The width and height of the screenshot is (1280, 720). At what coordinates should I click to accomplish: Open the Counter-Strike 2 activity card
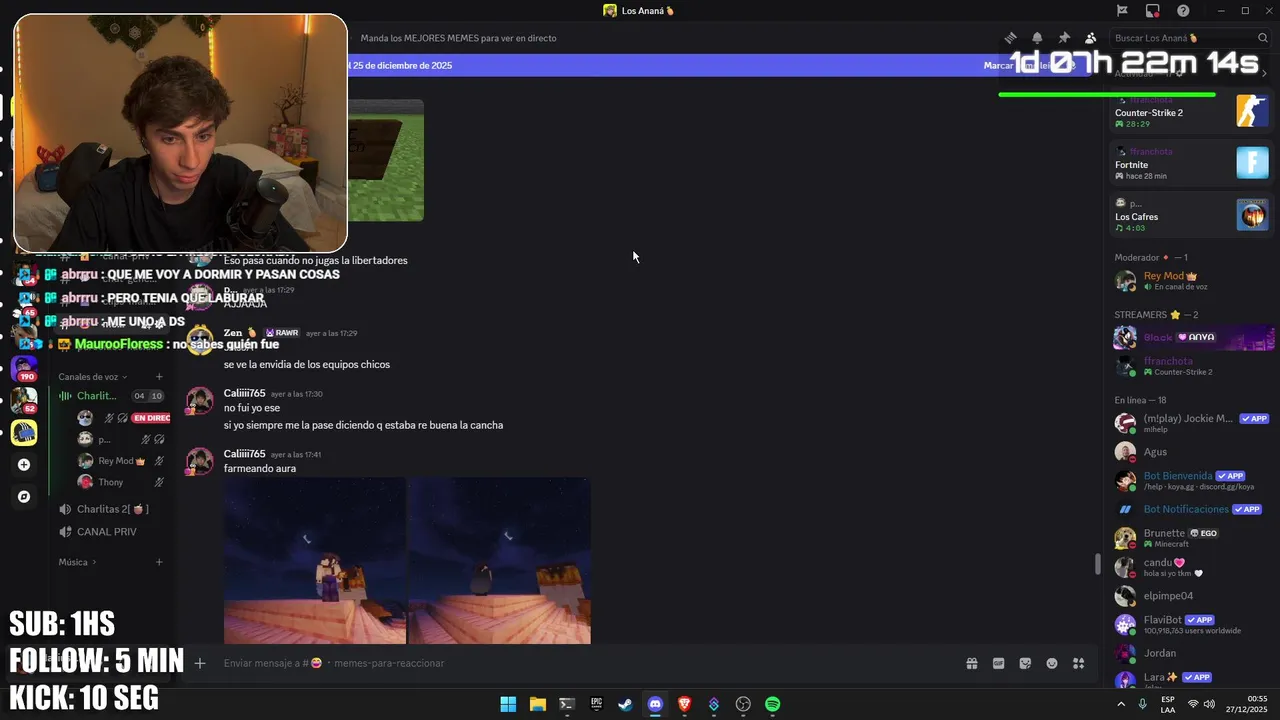1191,111
